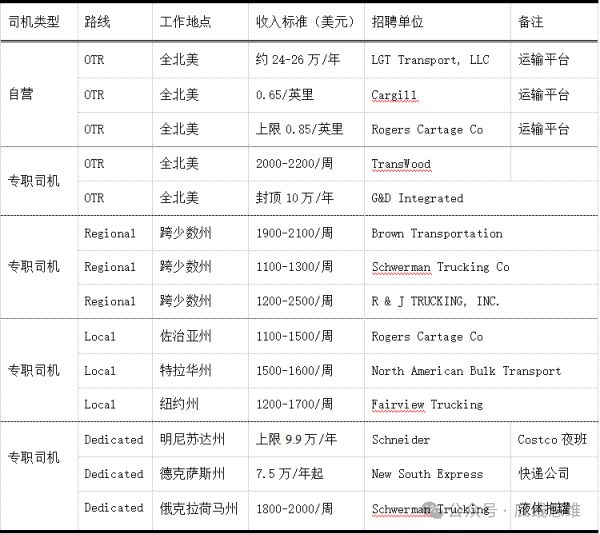
Task: Select the Brown Transportation cell
Action: point(437,233)
